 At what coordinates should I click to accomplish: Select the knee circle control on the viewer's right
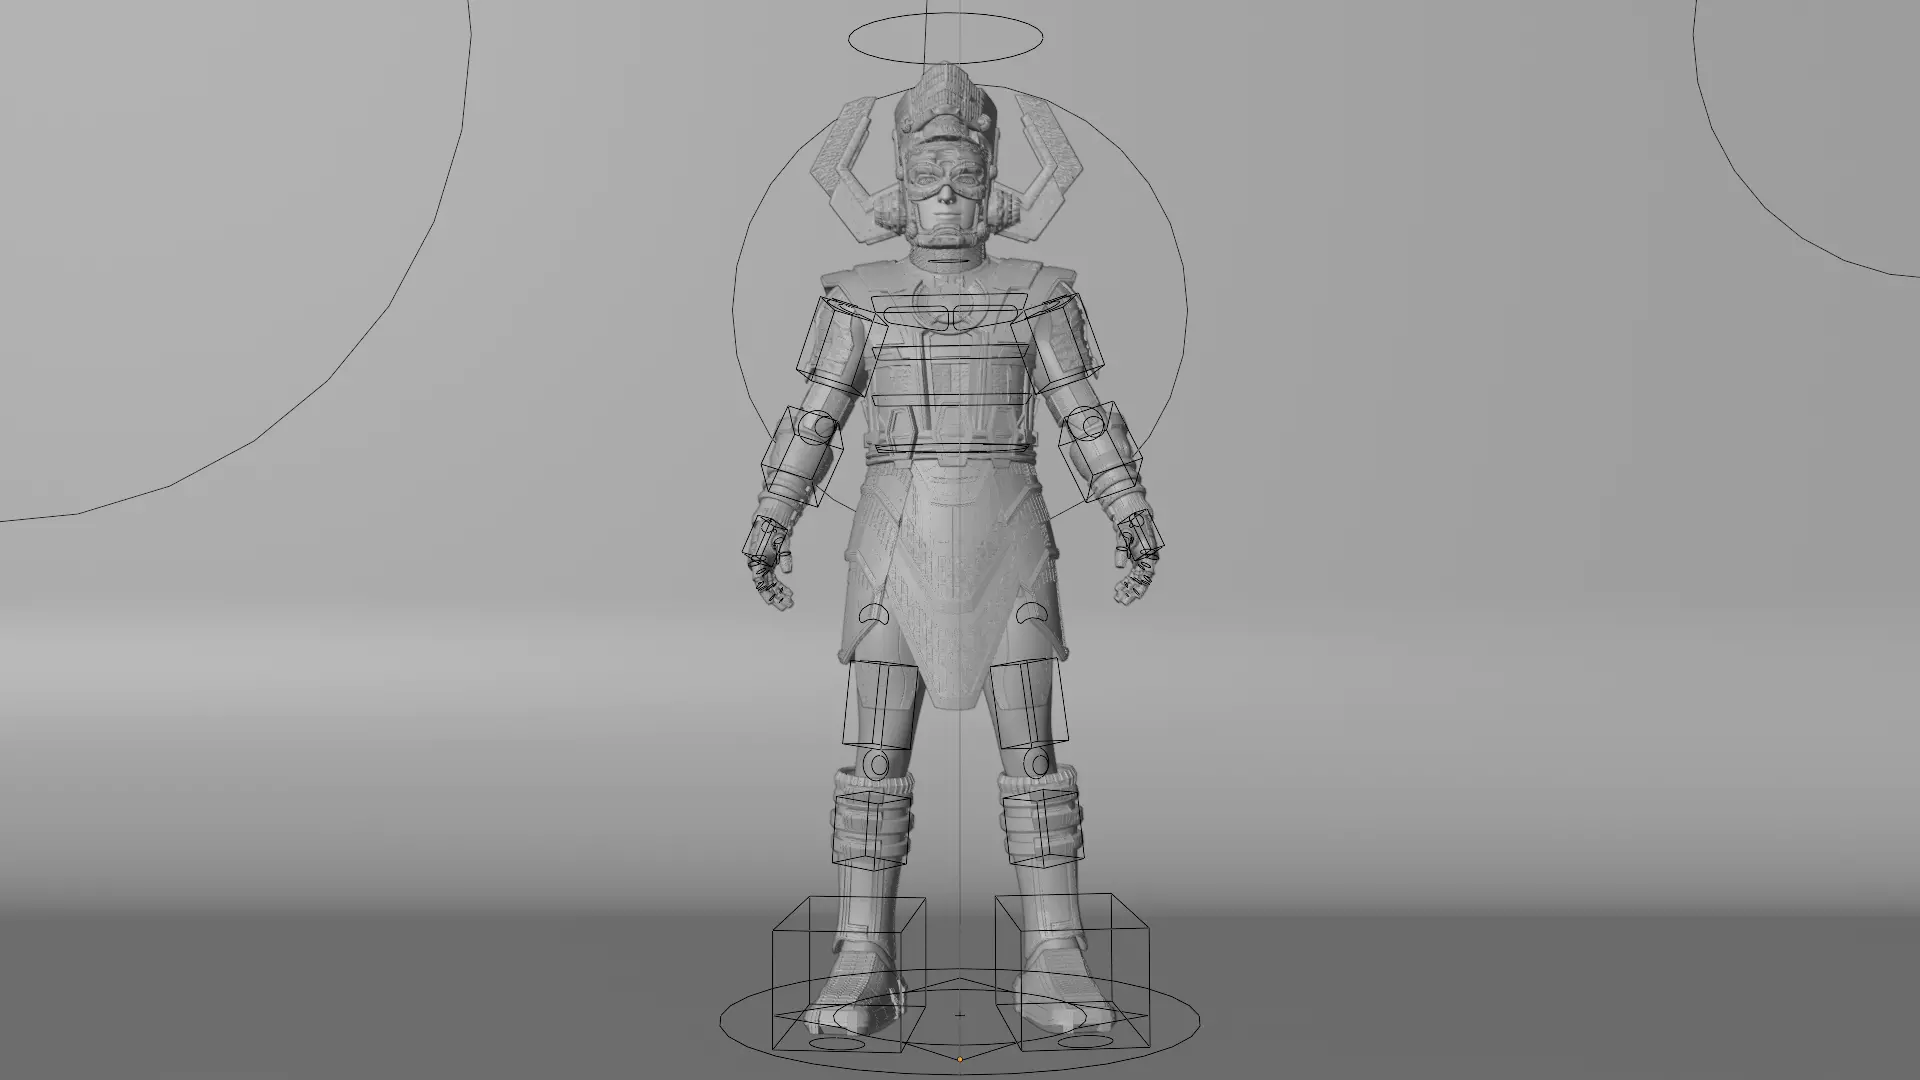coord(1036,765)
